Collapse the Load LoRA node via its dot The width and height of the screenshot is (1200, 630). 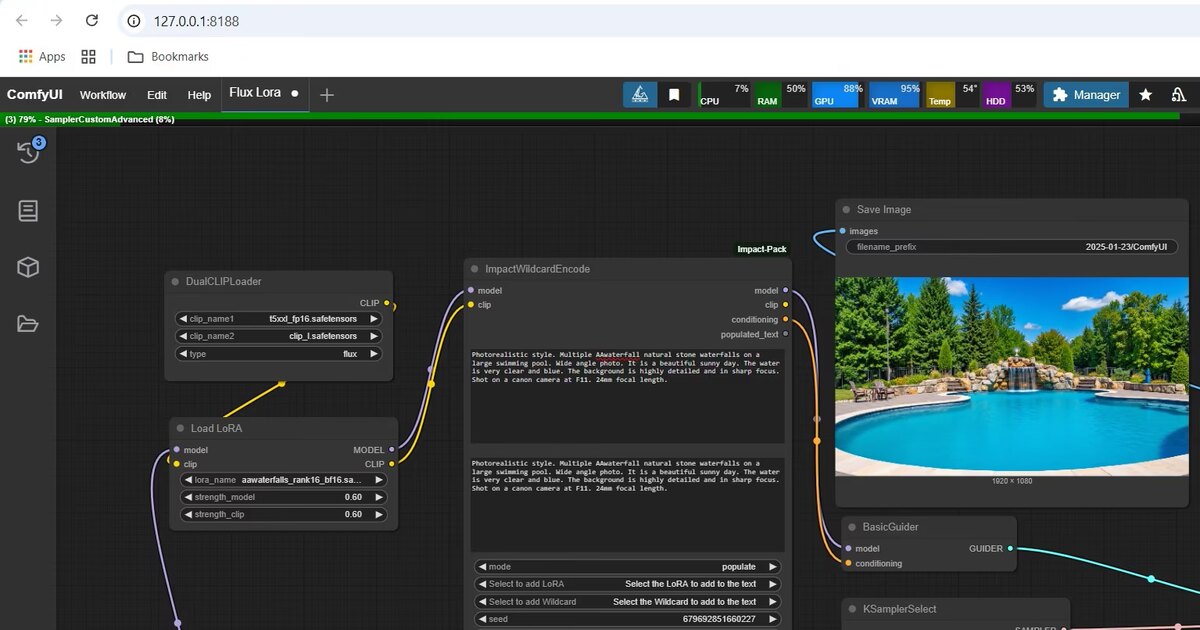coord(179,429)
